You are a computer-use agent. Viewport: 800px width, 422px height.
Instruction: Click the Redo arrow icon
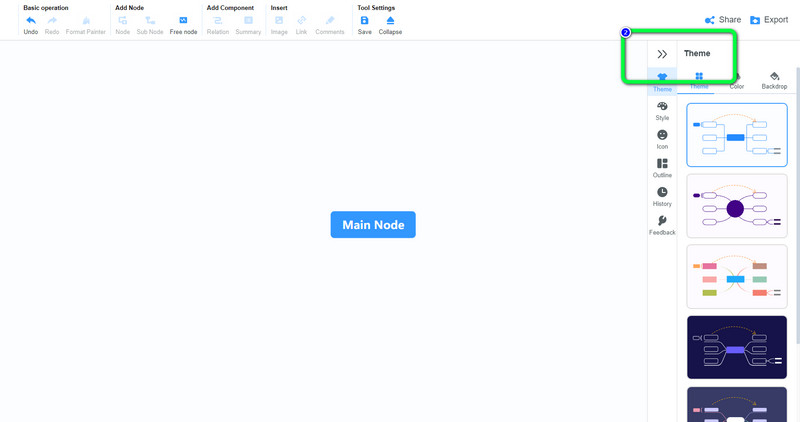pyautogui.click(x=52, y=20)
